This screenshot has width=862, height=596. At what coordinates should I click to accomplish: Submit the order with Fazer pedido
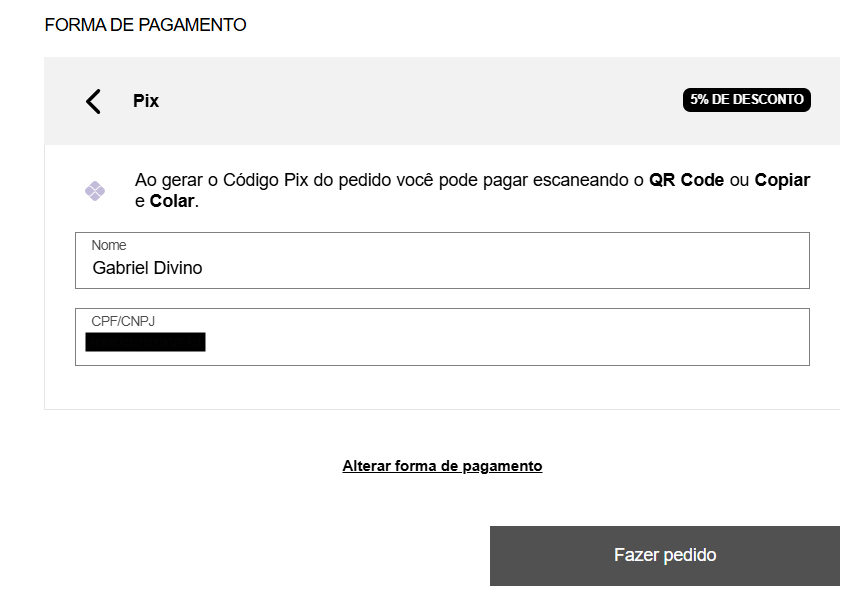tap(665, 555)
